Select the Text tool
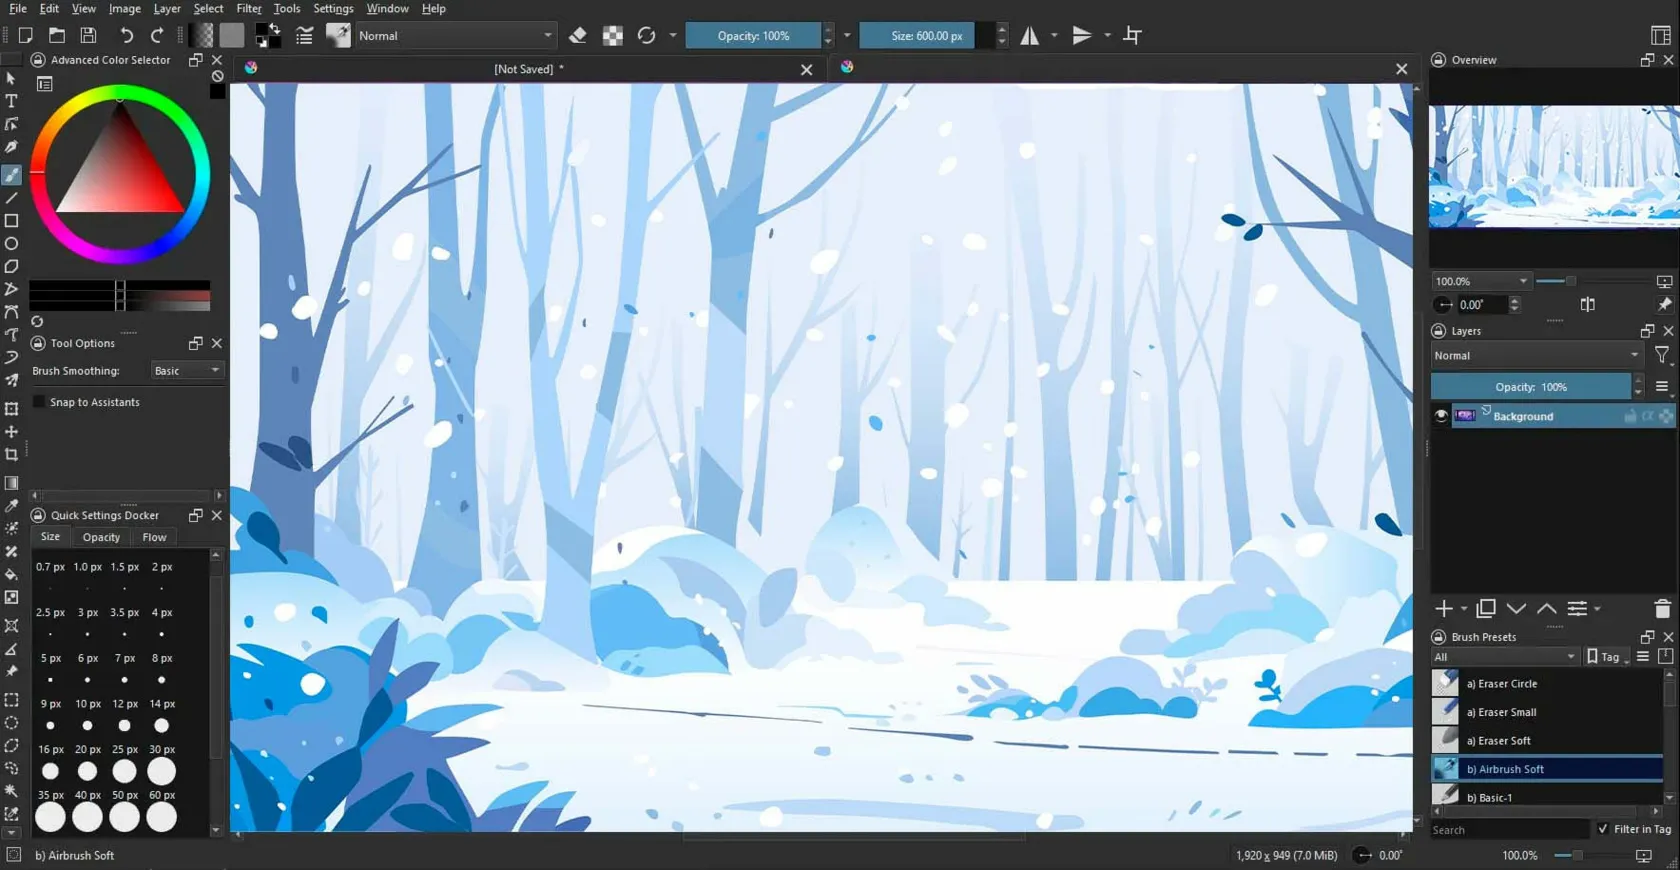 (x=12, y=101)
